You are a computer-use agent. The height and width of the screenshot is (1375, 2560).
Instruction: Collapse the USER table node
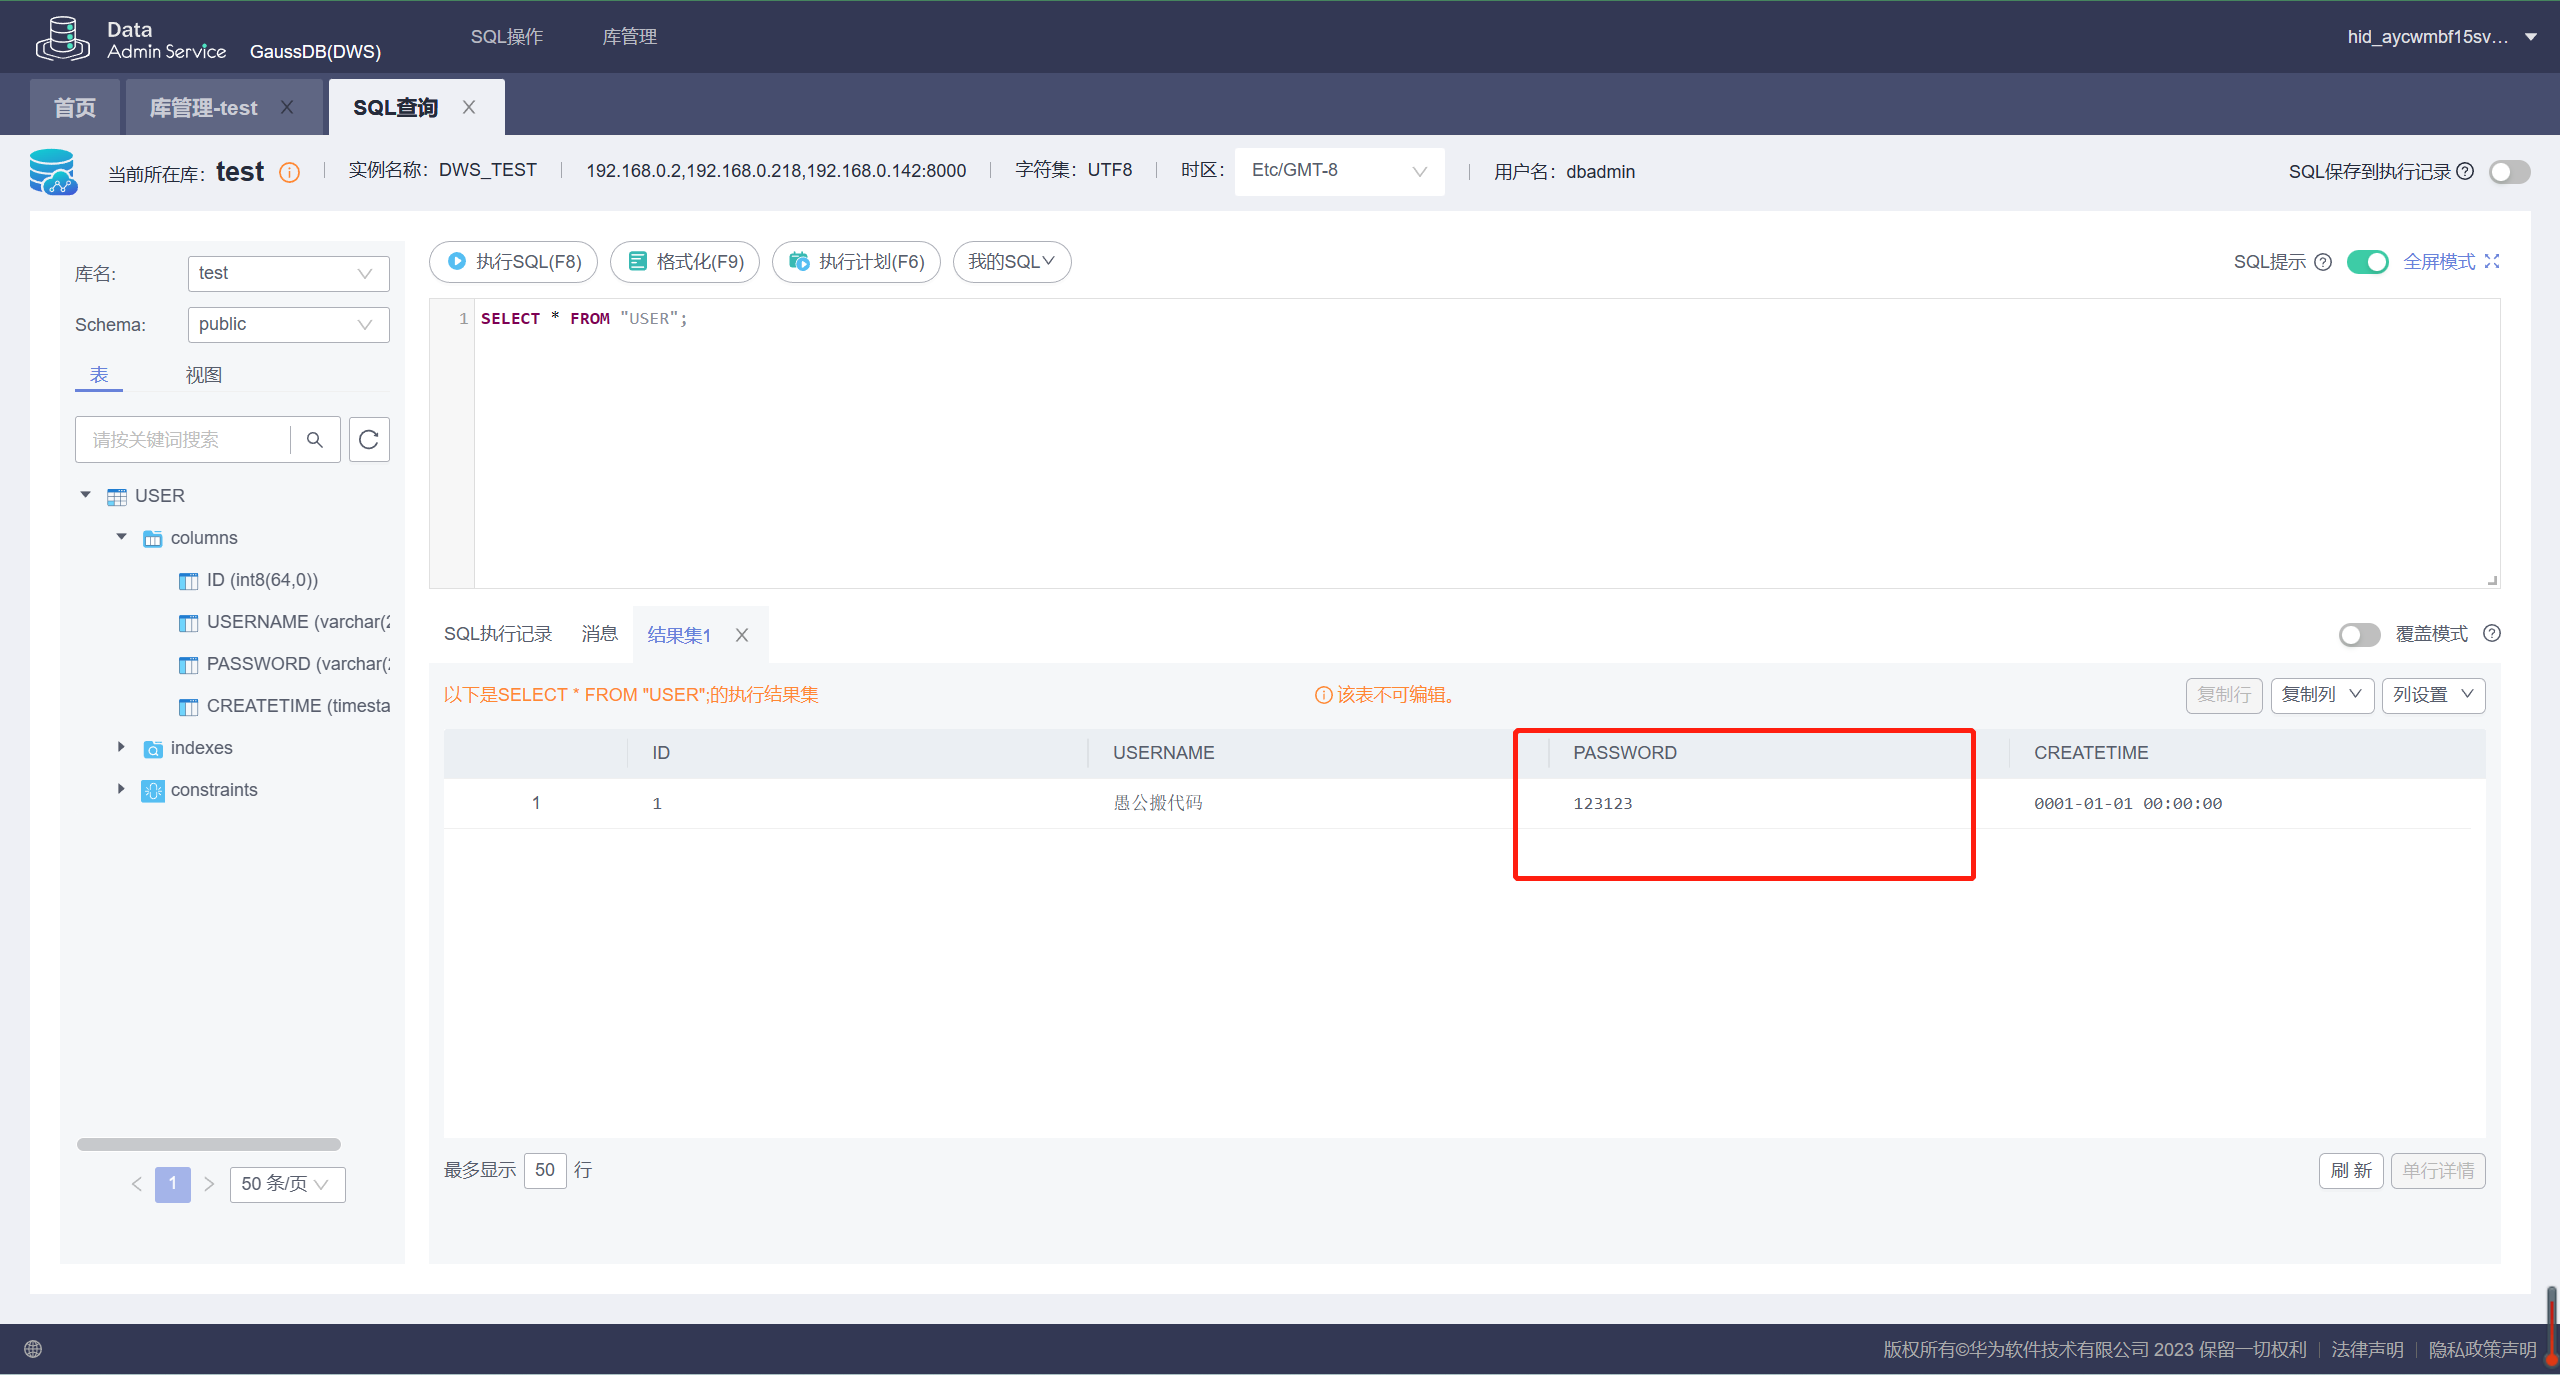pos(86,495)
